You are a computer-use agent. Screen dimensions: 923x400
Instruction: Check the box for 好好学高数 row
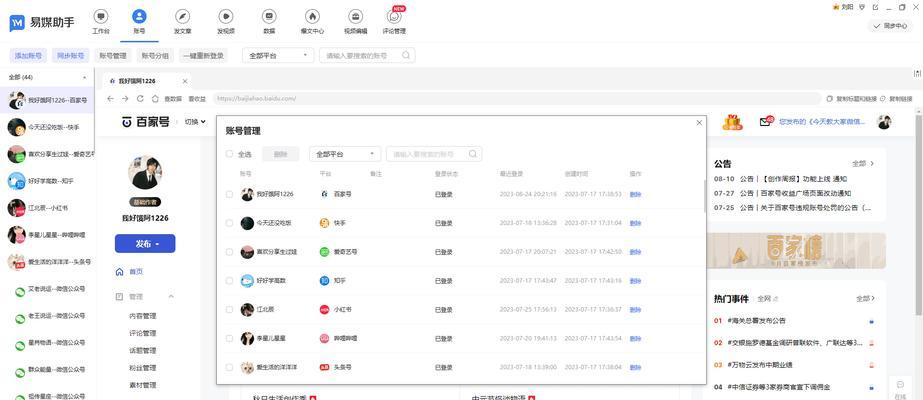click(x=230, y=281)
